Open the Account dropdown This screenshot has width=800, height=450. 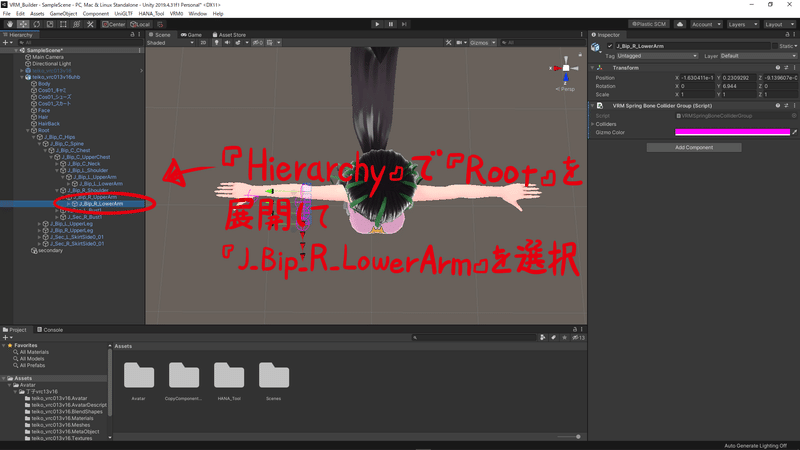click(706, 24)
